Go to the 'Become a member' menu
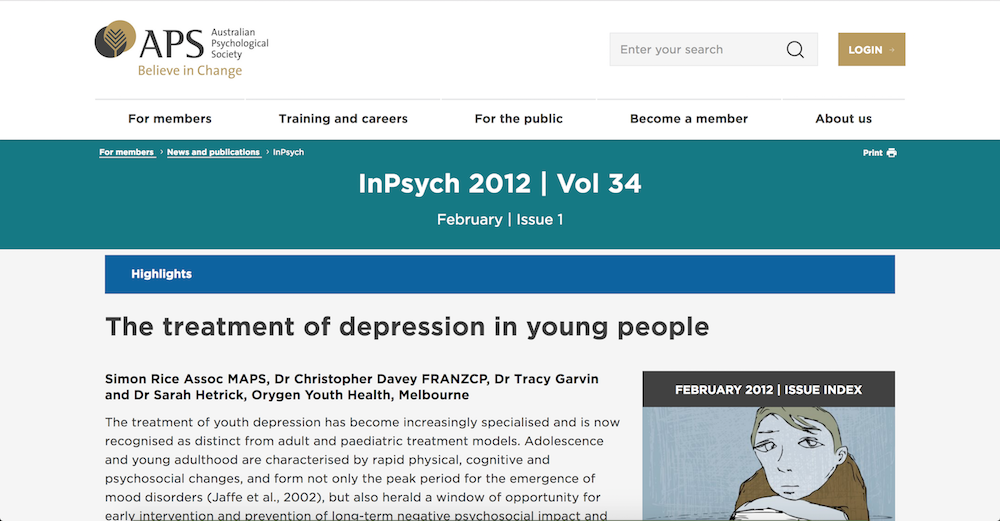Screen dimensions: 1000x521 click(689, 119)
